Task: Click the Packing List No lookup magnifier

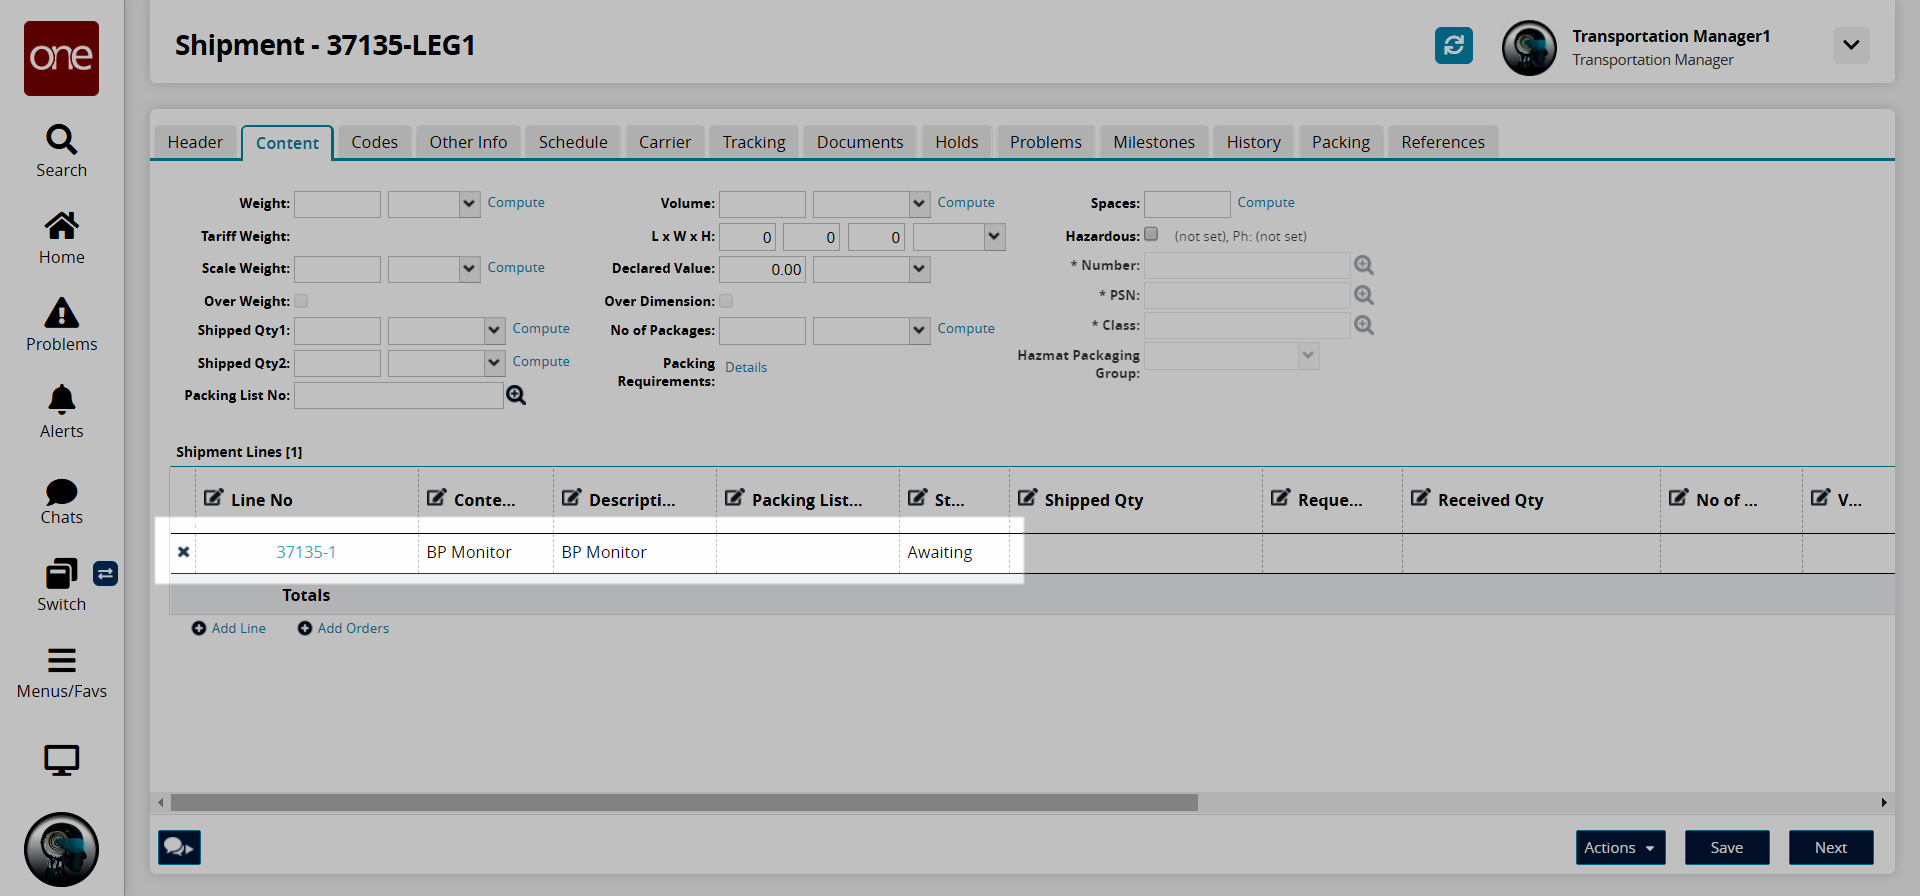Action: [516, 395]
